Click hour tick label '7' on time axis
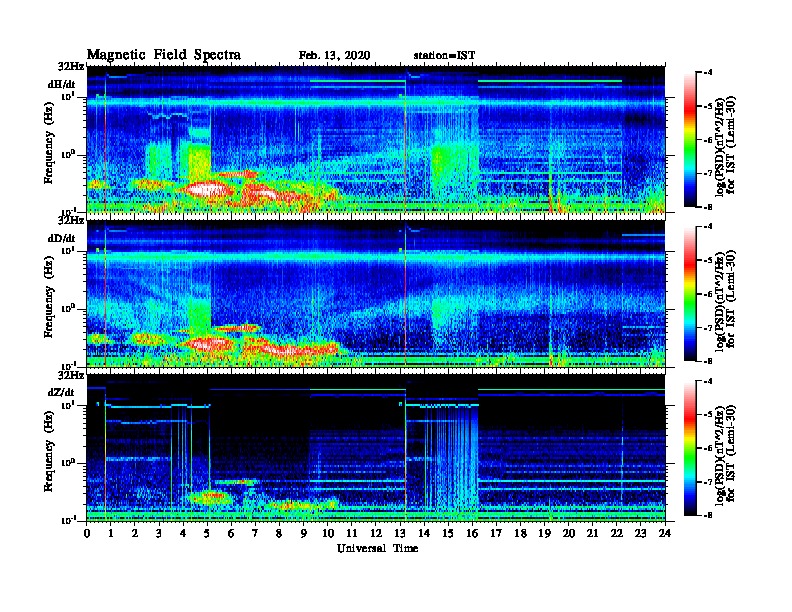This screenshot has width=792, height=612. coord(256,534)
